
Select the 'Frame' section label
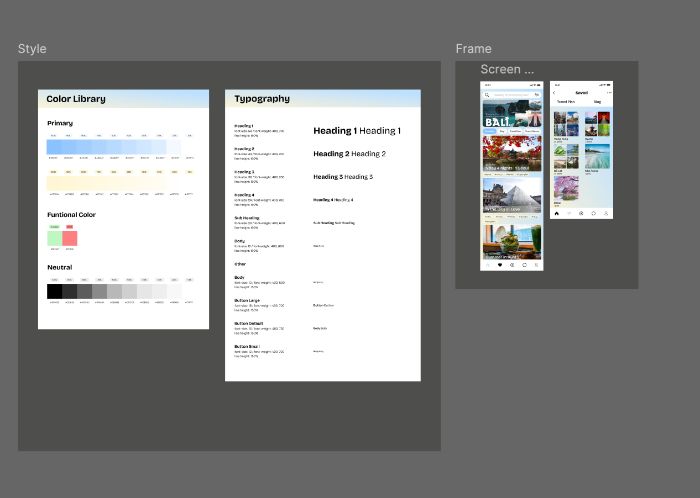pyautogui.click(x=474, y=49)
